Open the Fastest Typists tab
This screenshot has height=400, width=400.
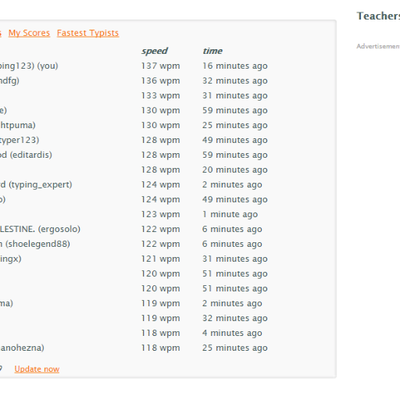pyautogui.click(x=88, y=33)
